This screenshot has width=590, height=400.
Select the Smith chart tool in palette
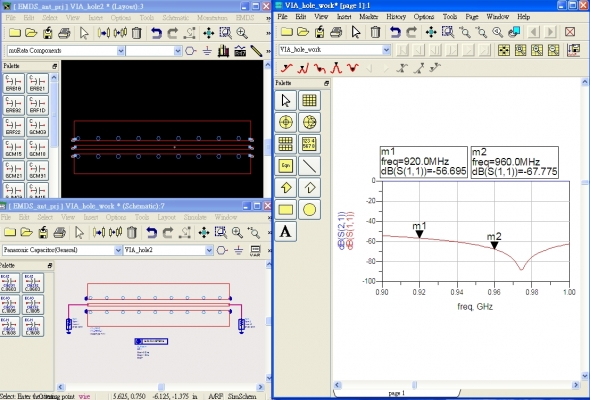309,122
